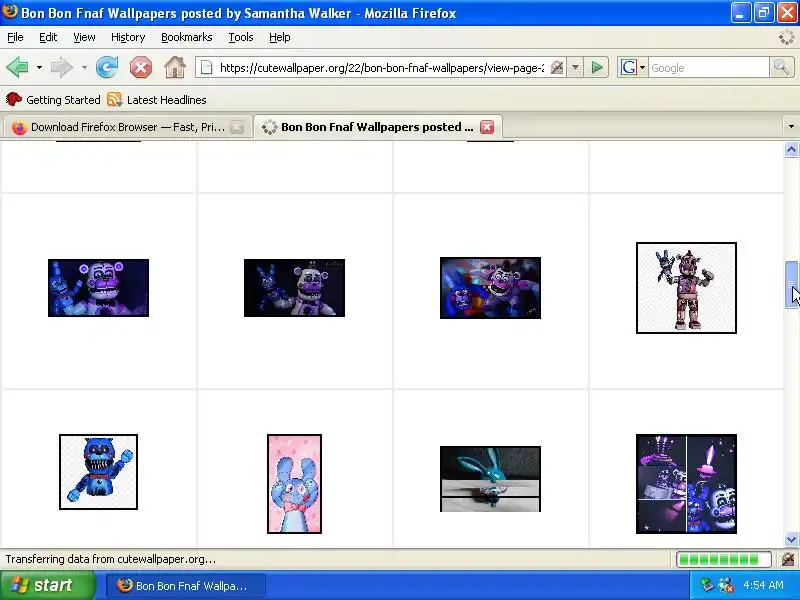Image resolution: width=800 pixels, height=600 pixels.
Task: Click the vertical scrollbar thumb
Action: (x=791, y=284)
